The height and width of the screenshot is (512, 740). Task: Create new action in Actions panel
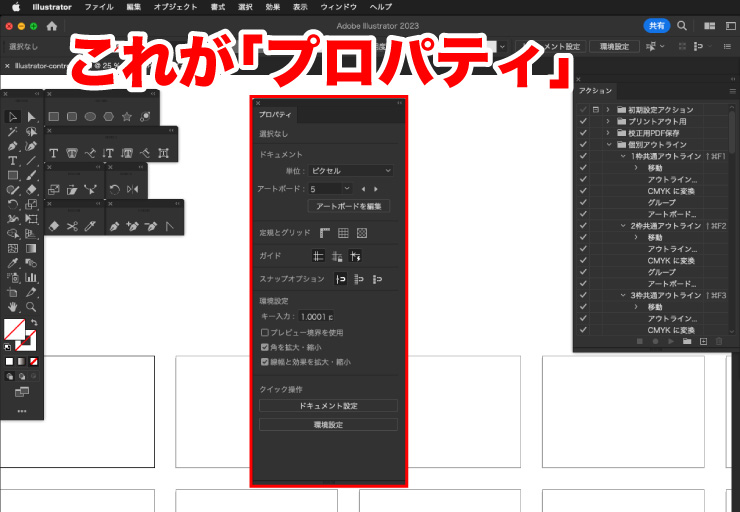click(x=703, y=341)
